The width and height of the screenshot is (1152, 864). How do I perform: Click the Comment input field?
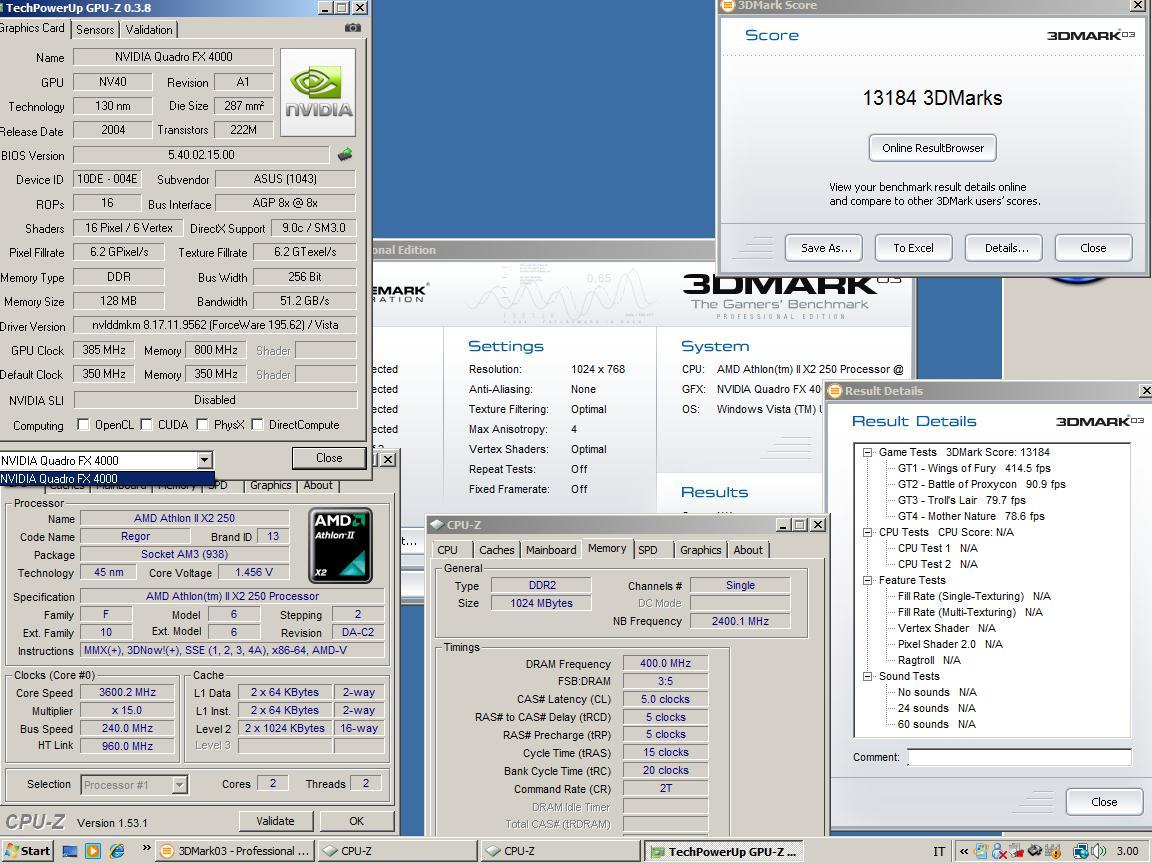point(1019,757)
